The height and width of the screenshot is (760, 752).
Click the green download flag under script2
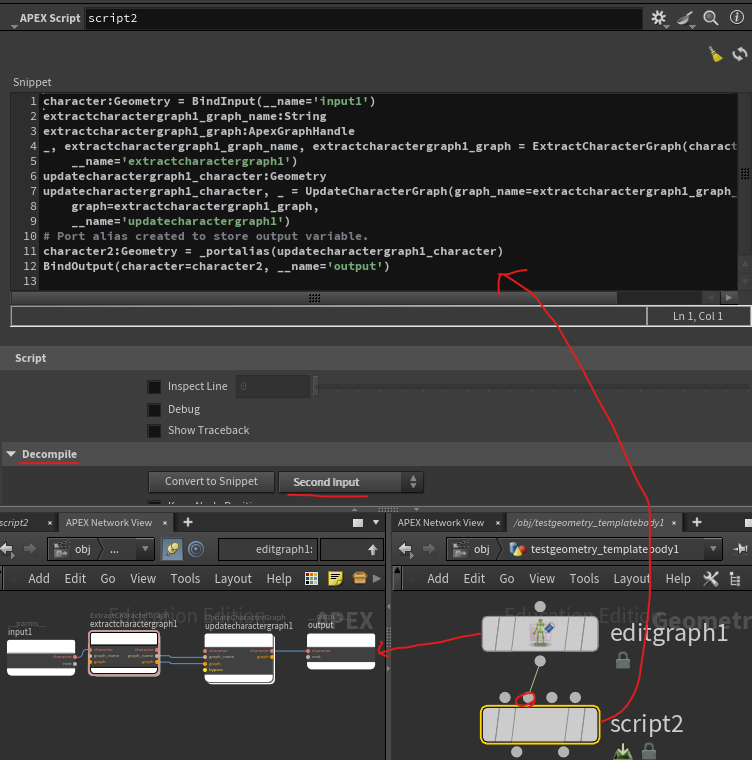tap(624, 751)
